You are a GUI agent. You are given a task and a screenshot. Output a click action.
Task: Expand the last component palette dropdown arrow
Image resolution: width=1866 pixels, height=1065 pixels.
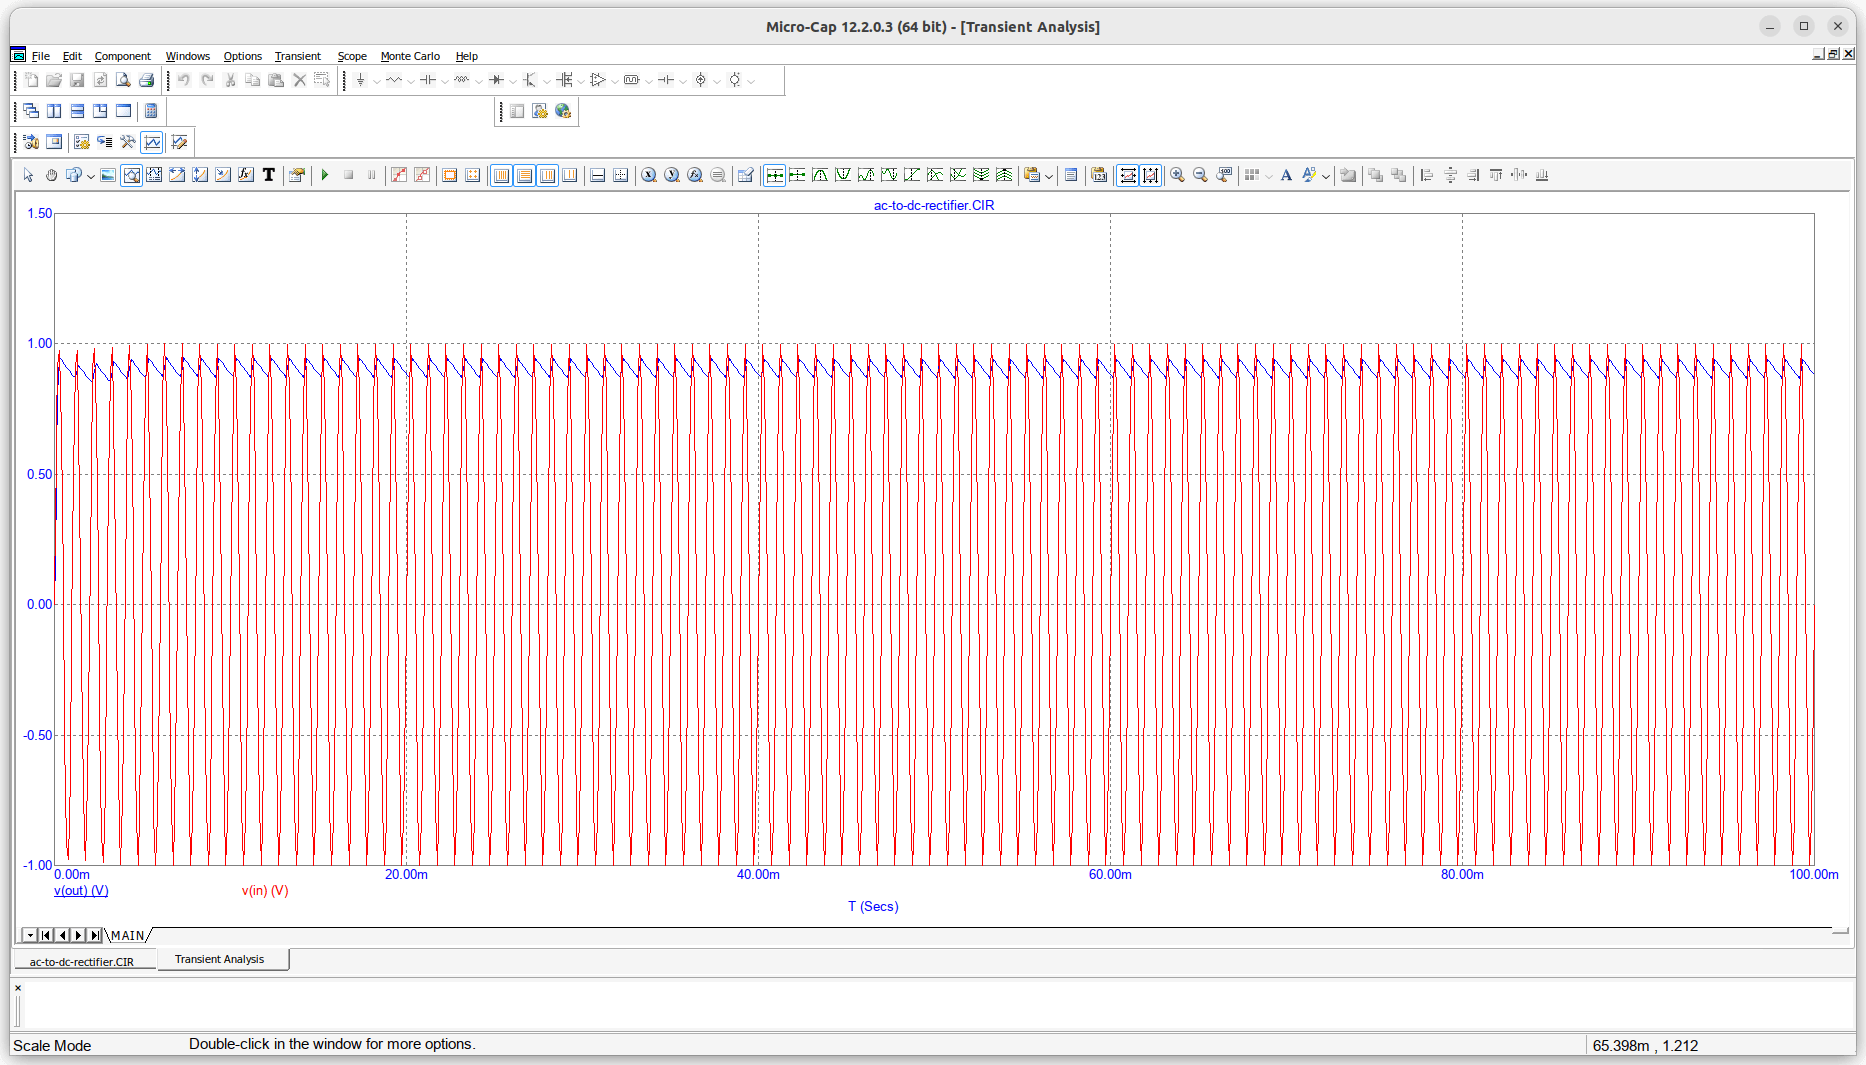pyautogui.click(x=751, y=81)
